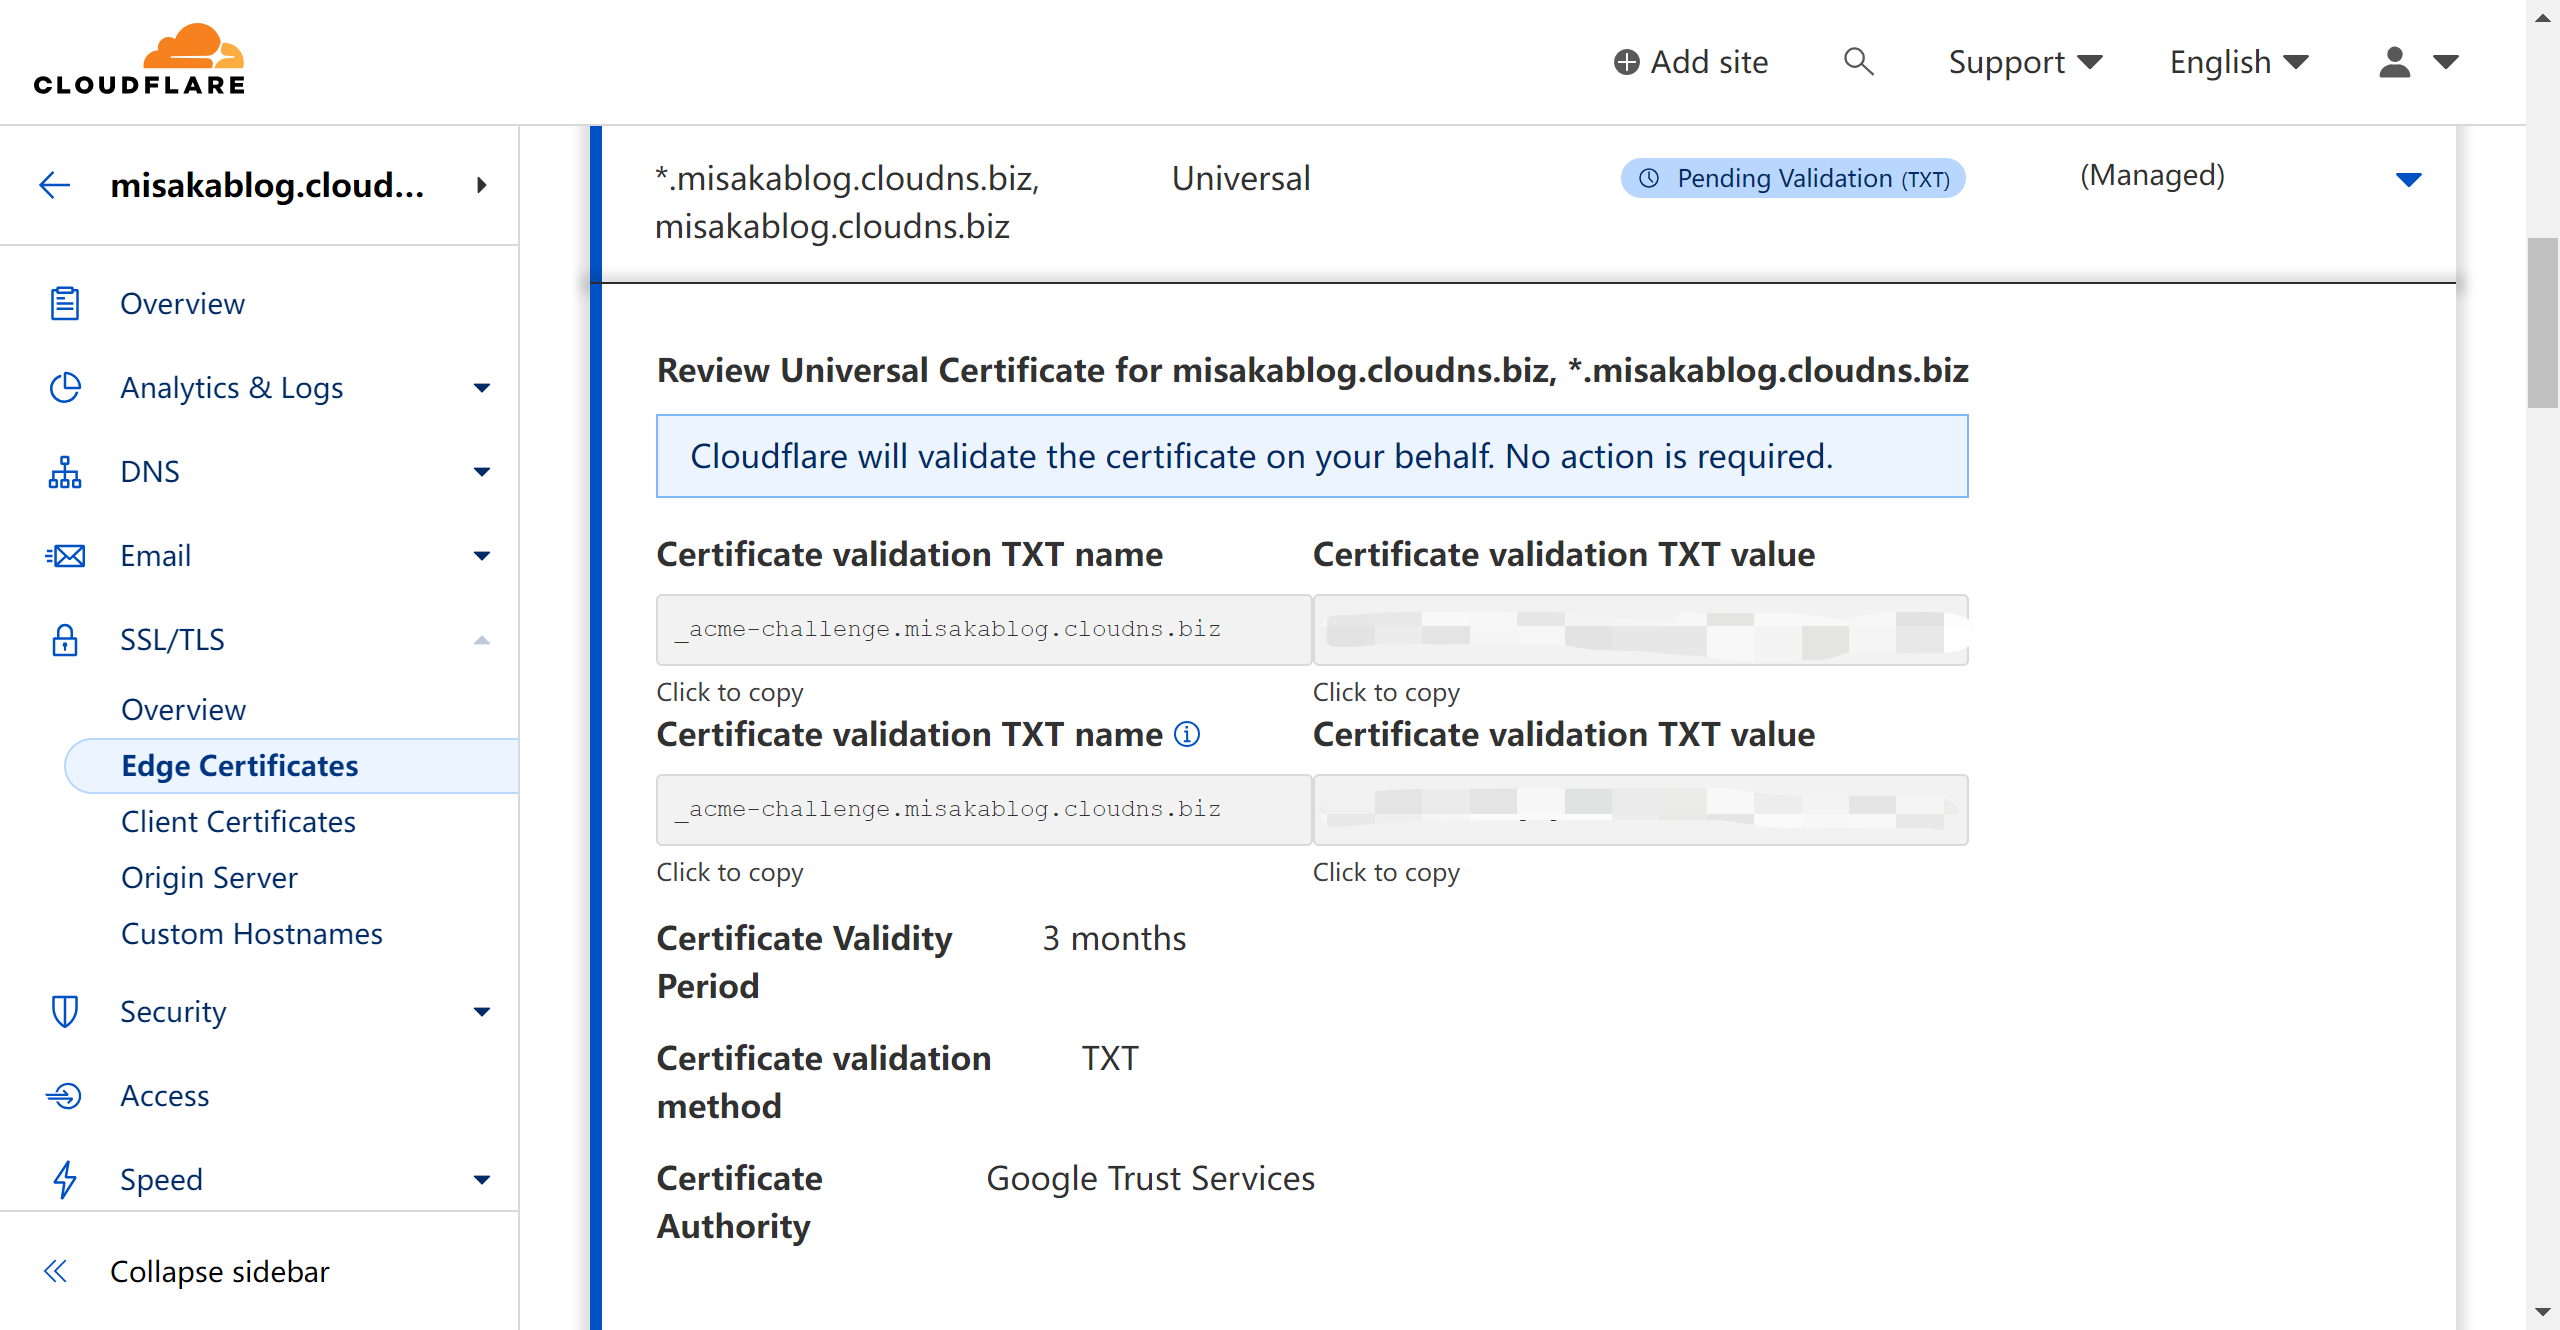Copy second certificate validation TXT value field
The width and height of the screenshot is (2560, 1330).
1640,809
